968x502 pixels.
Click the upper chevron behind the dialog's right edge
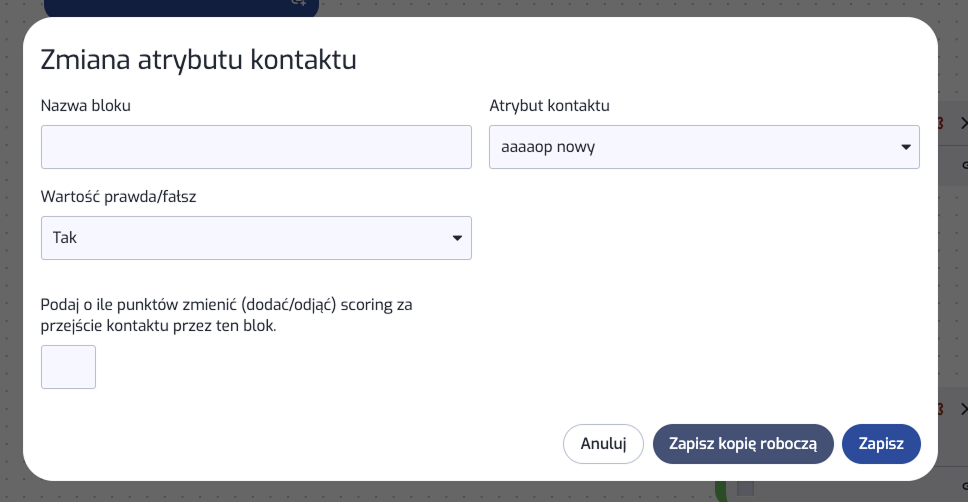coord(962,124)
